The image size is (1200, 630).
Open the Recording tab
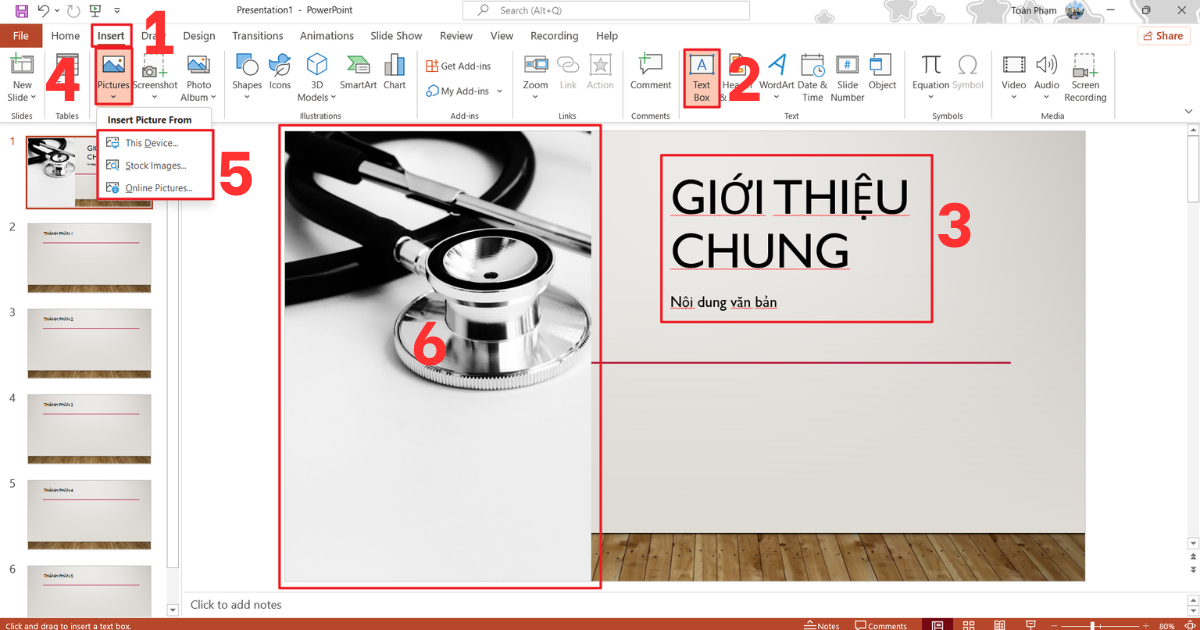tap(554, 36)
